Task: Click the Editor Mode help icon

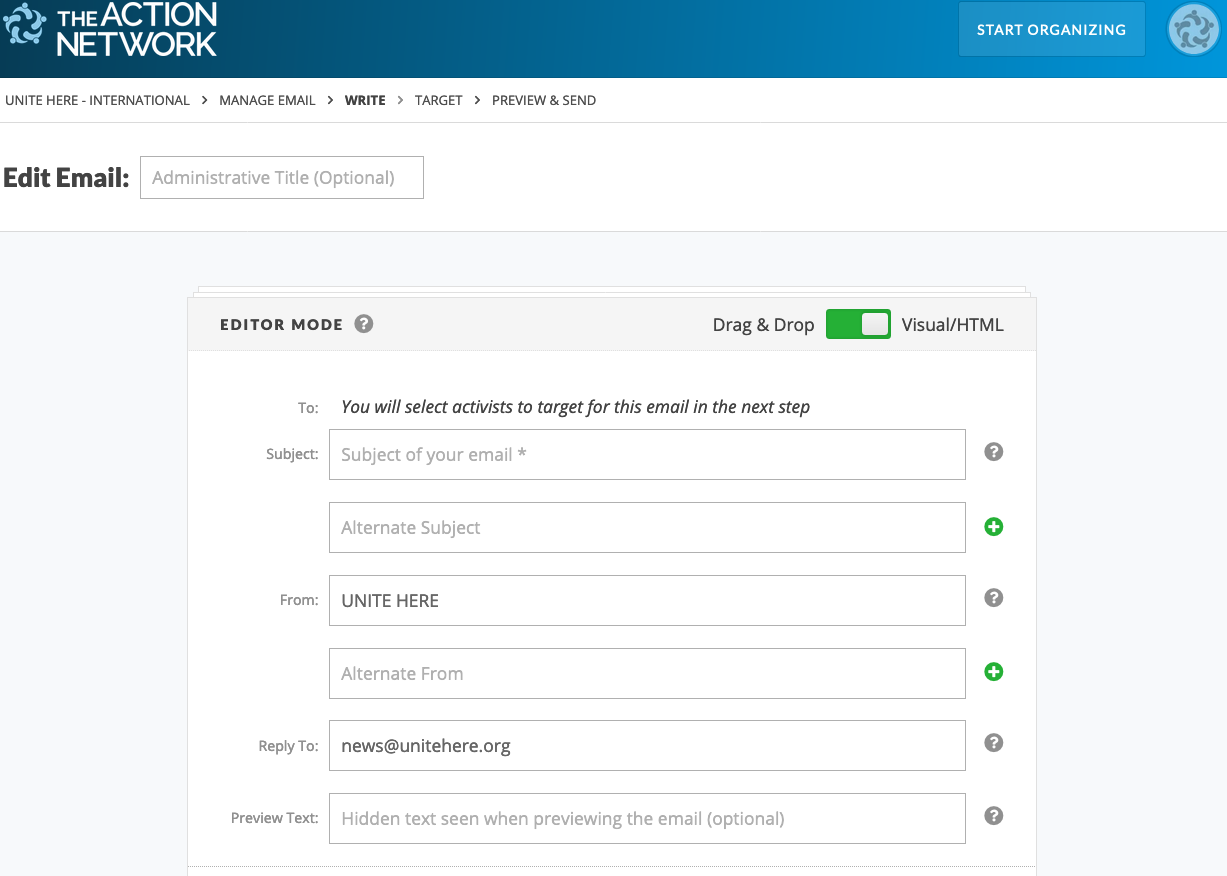Action: tap(364, 324)
